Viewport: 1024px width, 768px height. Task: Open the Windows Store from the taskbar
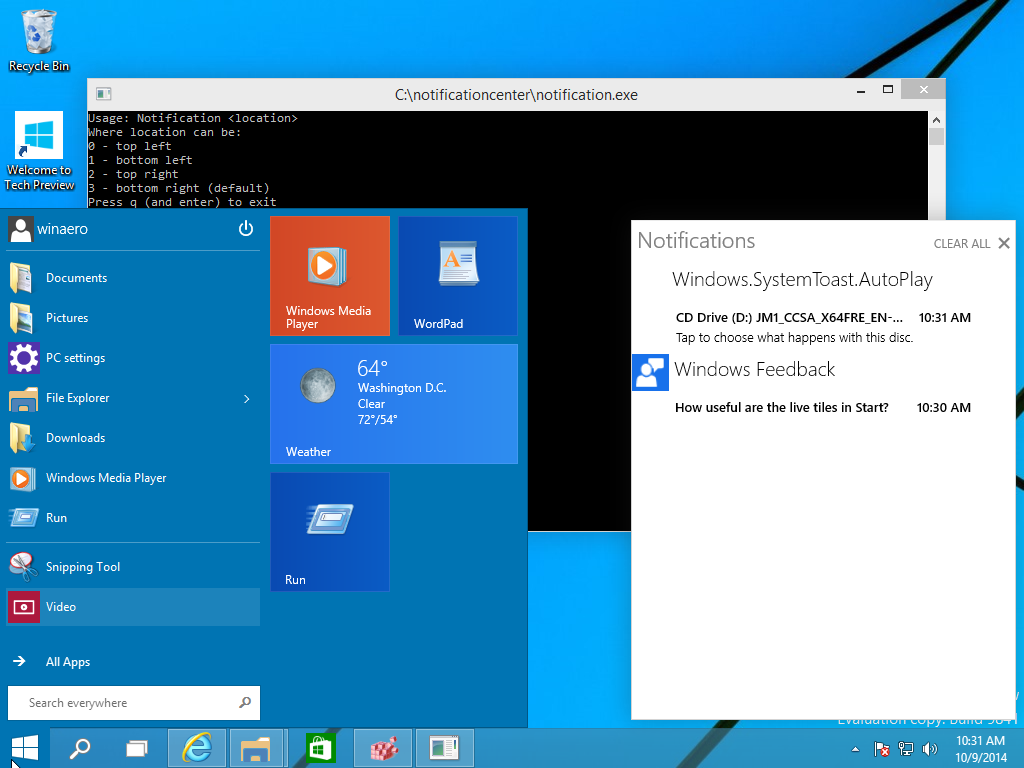320,747
